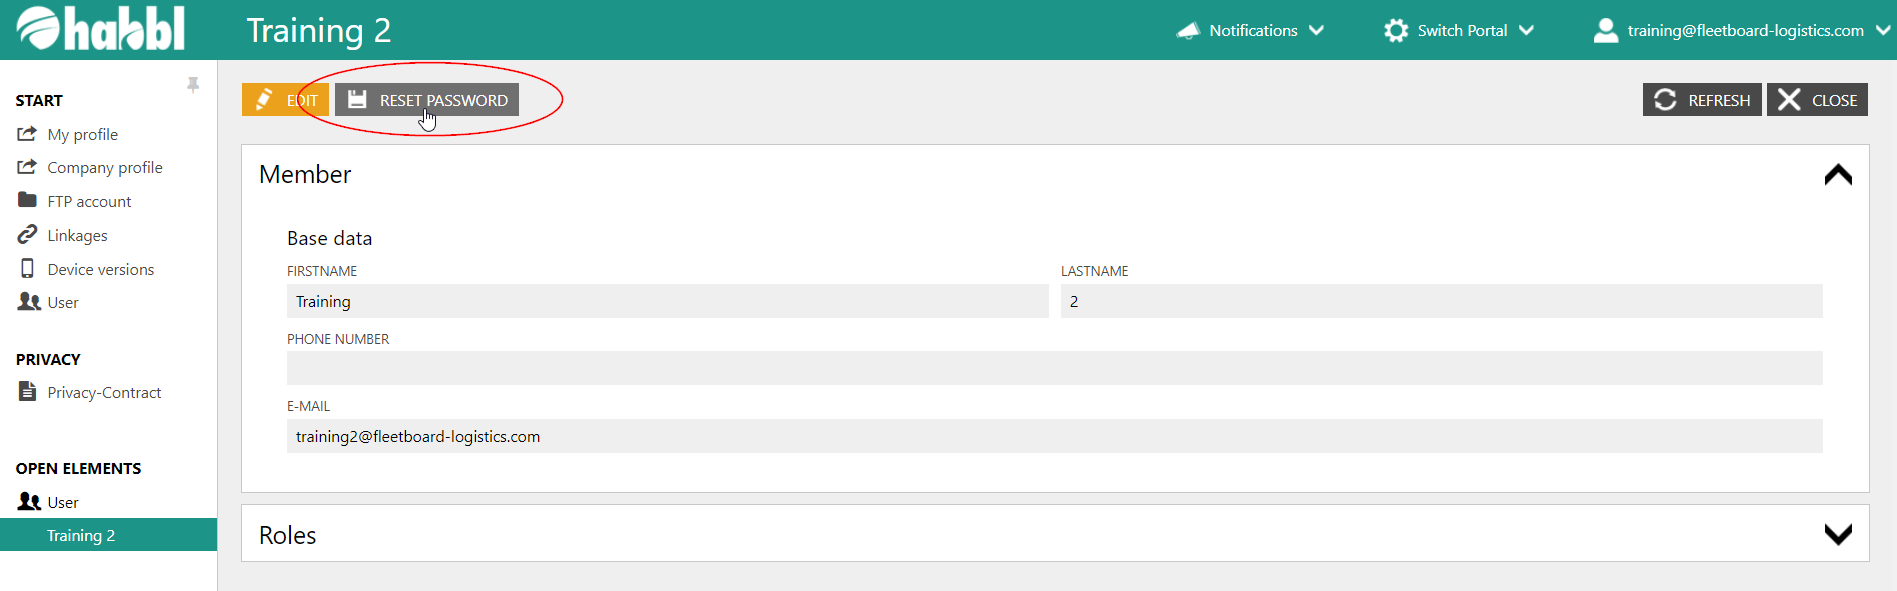Click the habbl logo

(101, 29)
